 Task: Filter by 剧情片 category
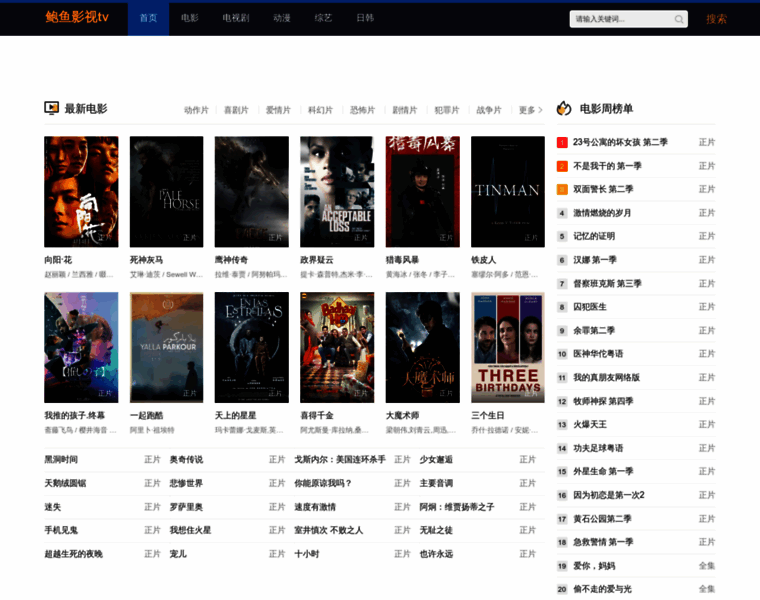405,110
